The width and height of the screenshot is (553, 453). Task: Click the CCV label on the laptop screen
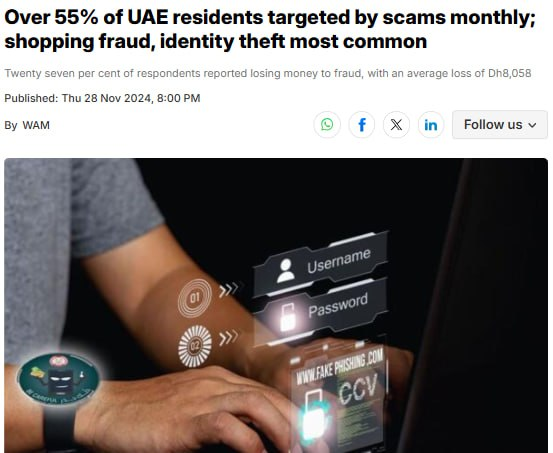pos(358,389)
